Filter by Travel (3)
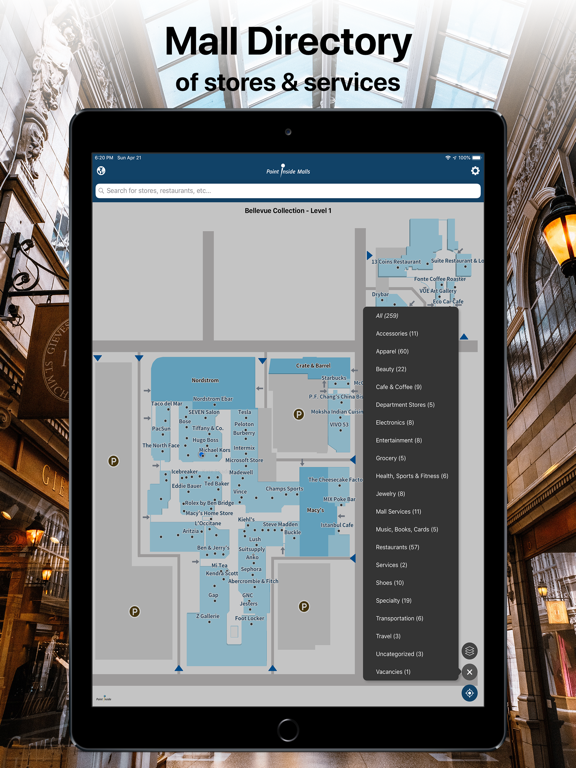This screenshot has width=576, height=768. tap(388, 636)
